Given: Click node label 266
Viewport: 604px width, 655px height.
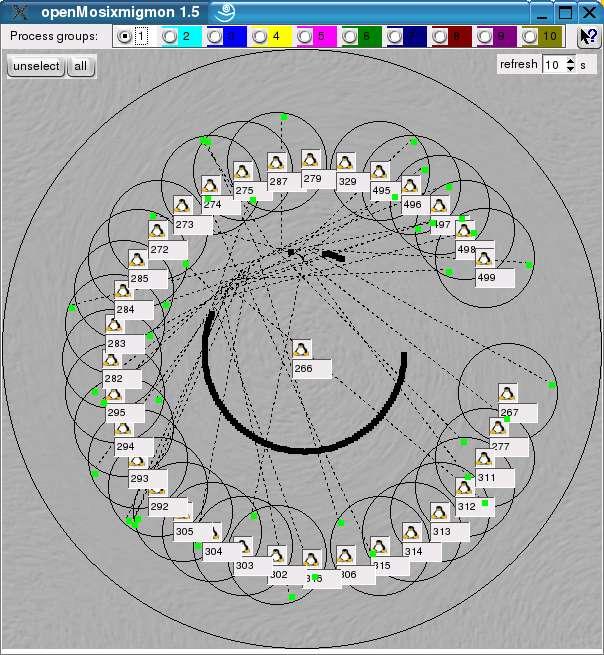Looking at the screenshot, I should 312,368.
